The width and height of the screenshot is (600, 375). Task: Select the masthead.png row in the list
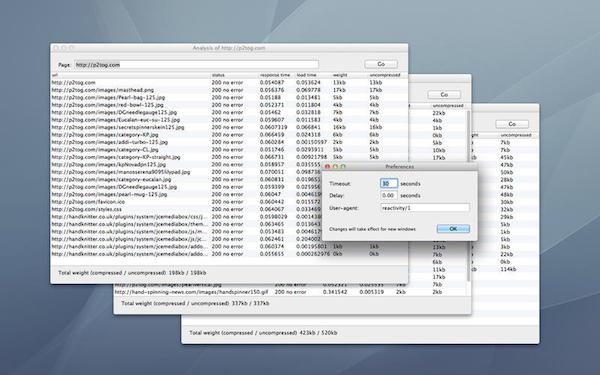click(229, 90)
